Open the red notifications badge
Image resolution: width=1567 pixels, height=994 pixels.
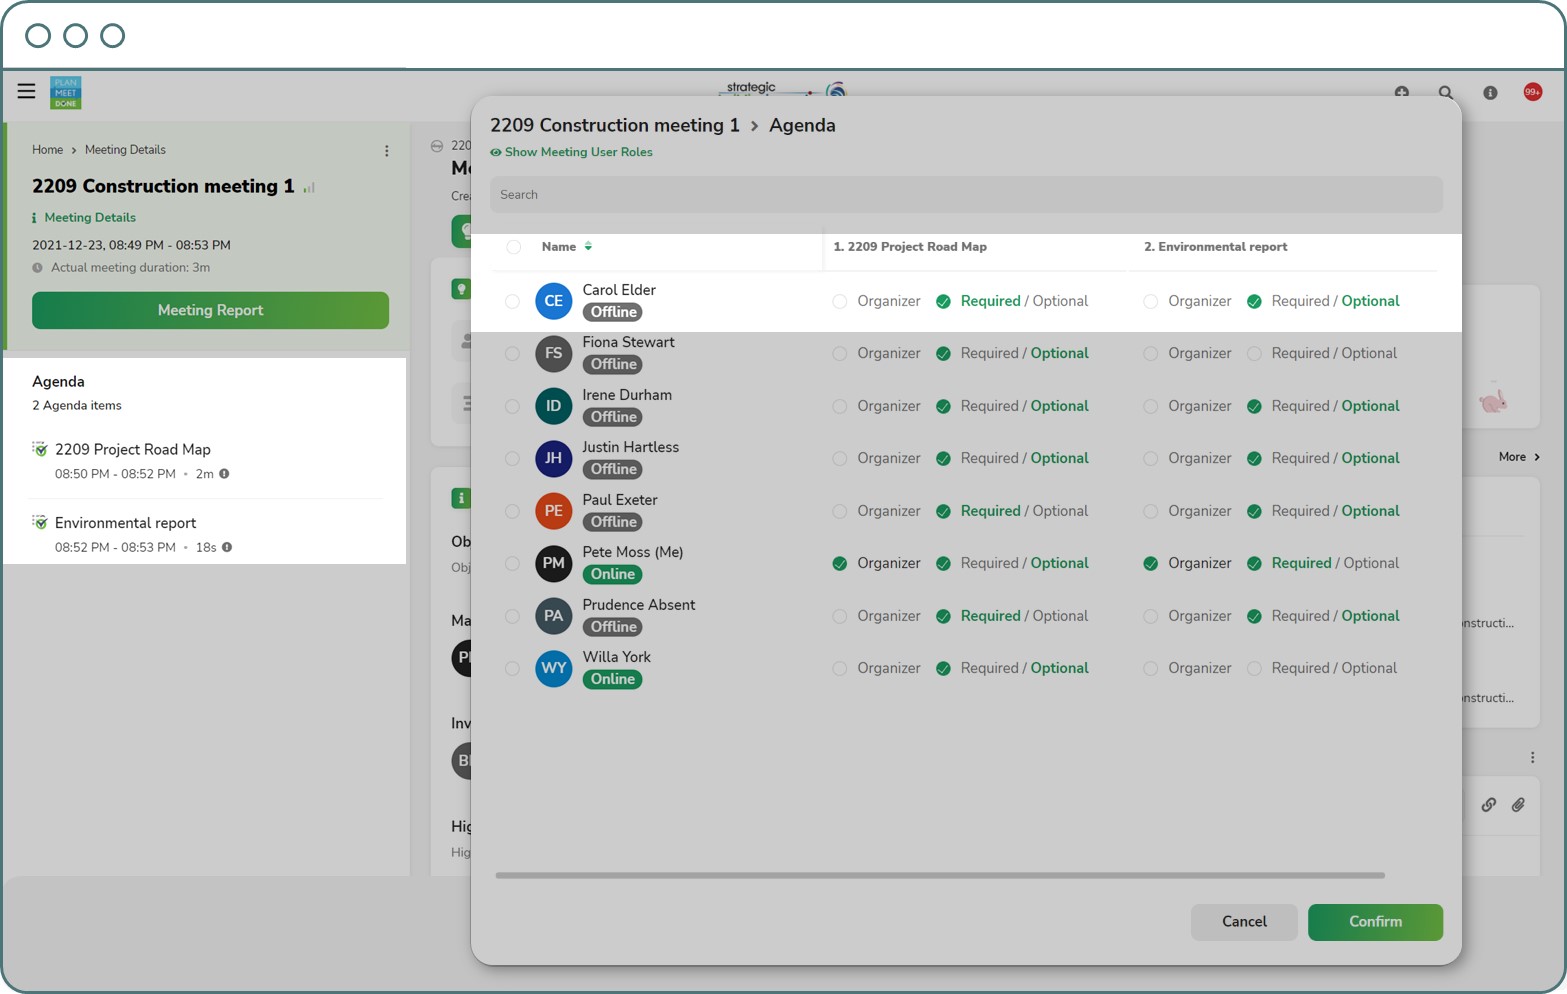(x=1532, y=92)
